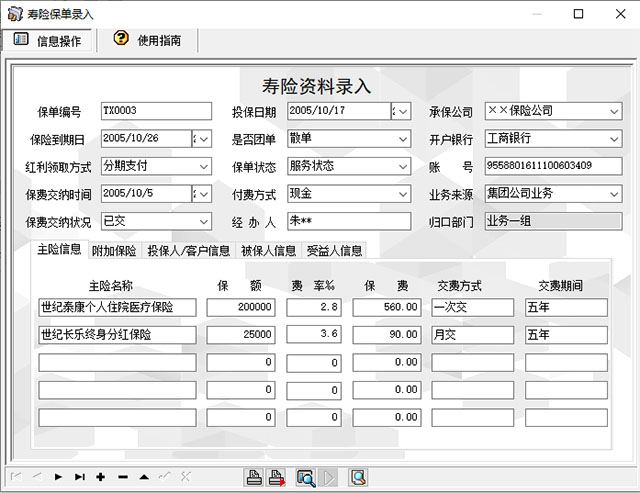The image size is (640, 493).
Task: Click 费率 field 2.8
Action: point(313,307)
